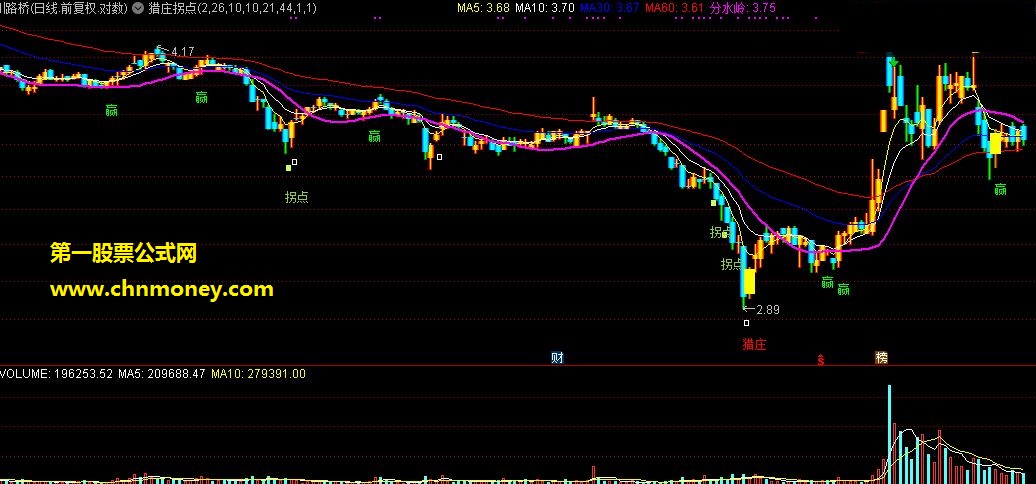Viewport: 1036px width, 484px height.
Task: Select the 猎庄拐点 indicator name in header
Action: (x=172, y=9)
